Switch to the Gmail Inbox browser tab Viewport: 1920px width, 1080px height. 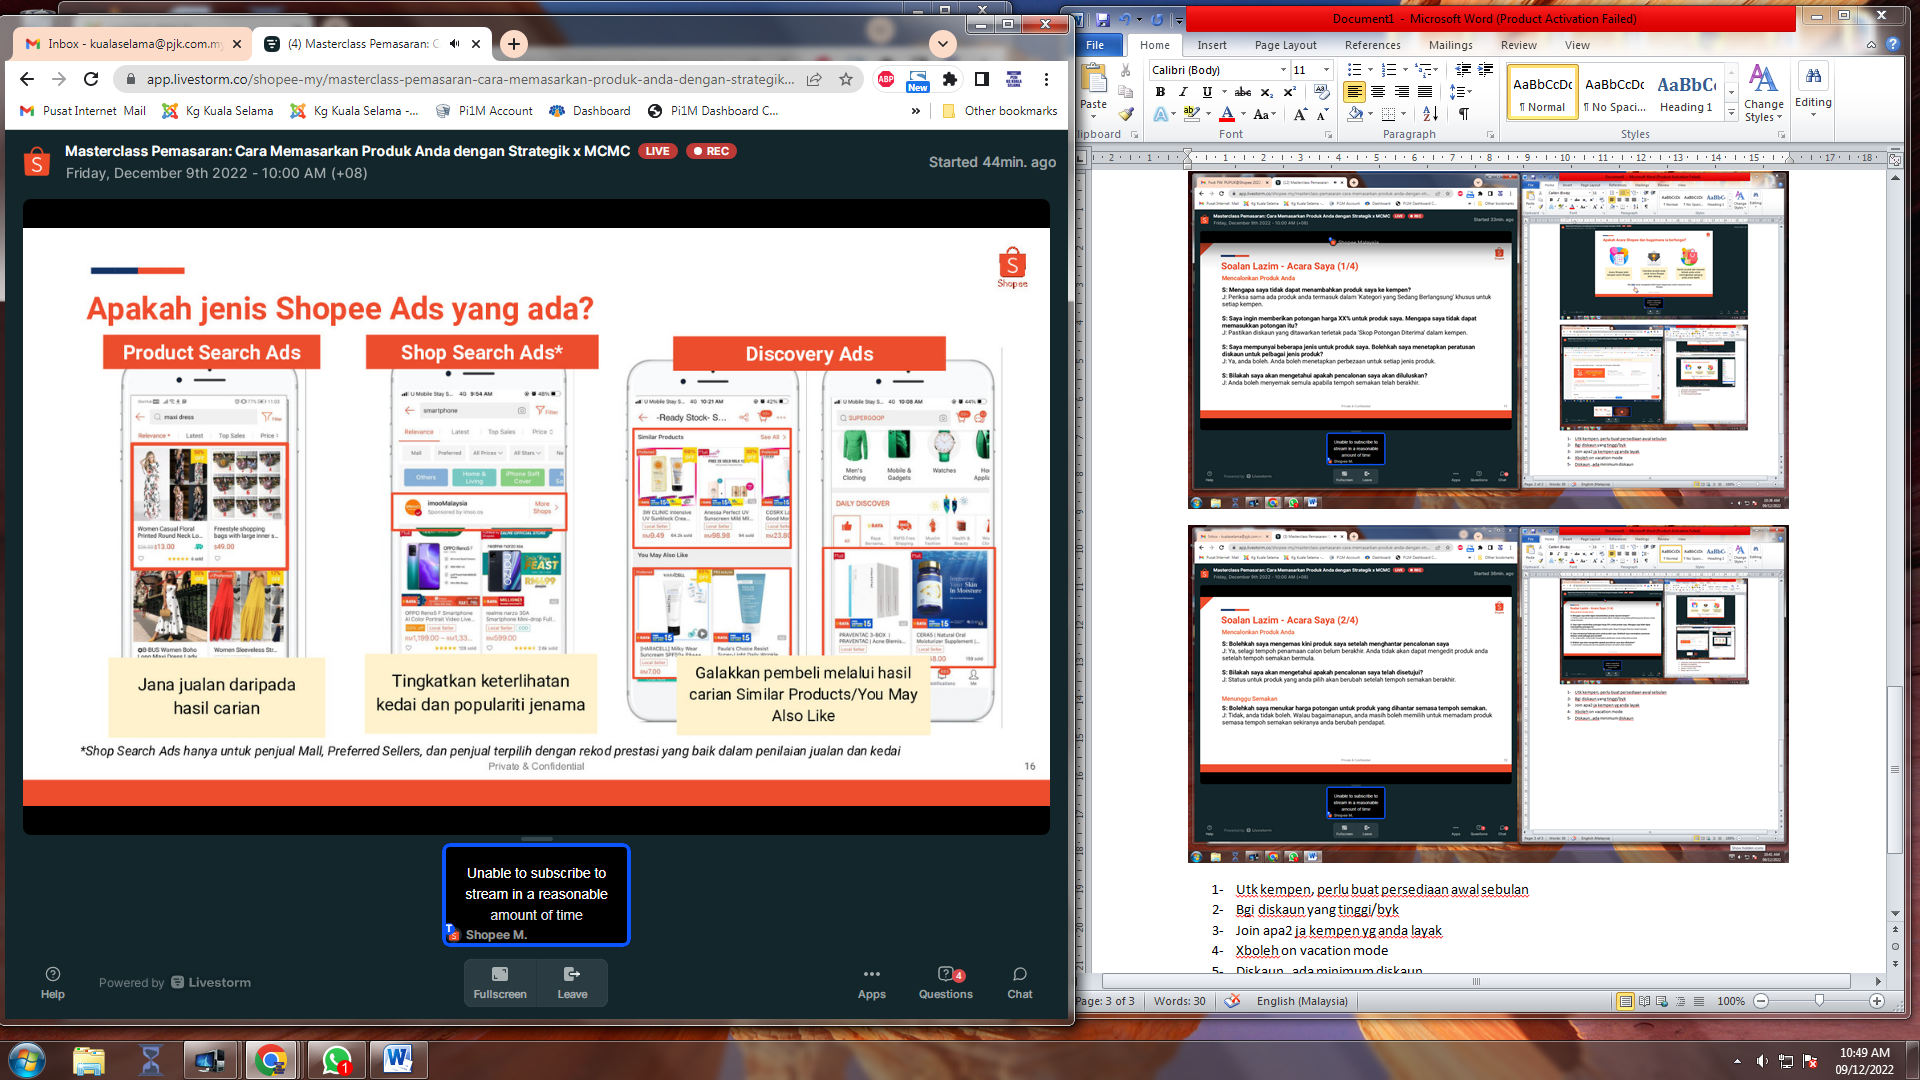132,44
